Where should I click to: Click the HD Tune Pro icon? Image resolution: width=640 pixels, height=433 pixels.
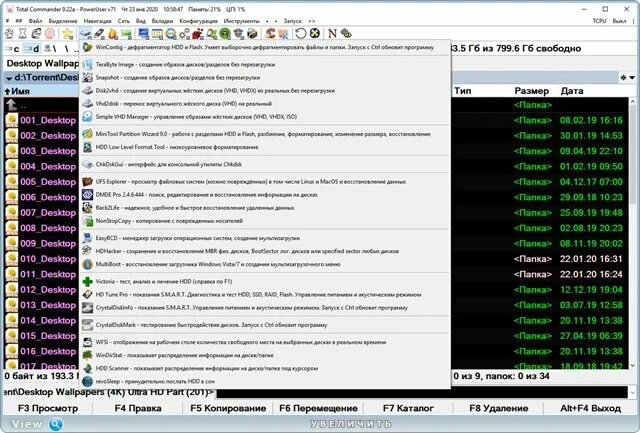87,295
